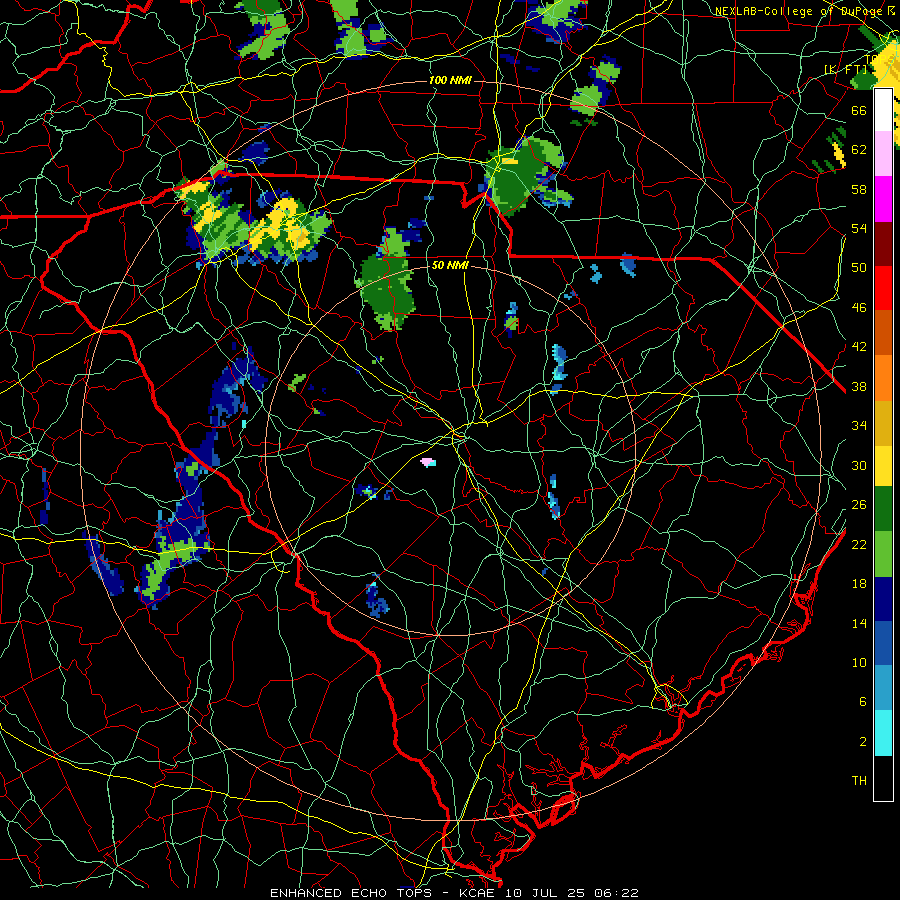900x900 pixels.
Task: Choose the navy blue legend band
Action: click(883, 599)
